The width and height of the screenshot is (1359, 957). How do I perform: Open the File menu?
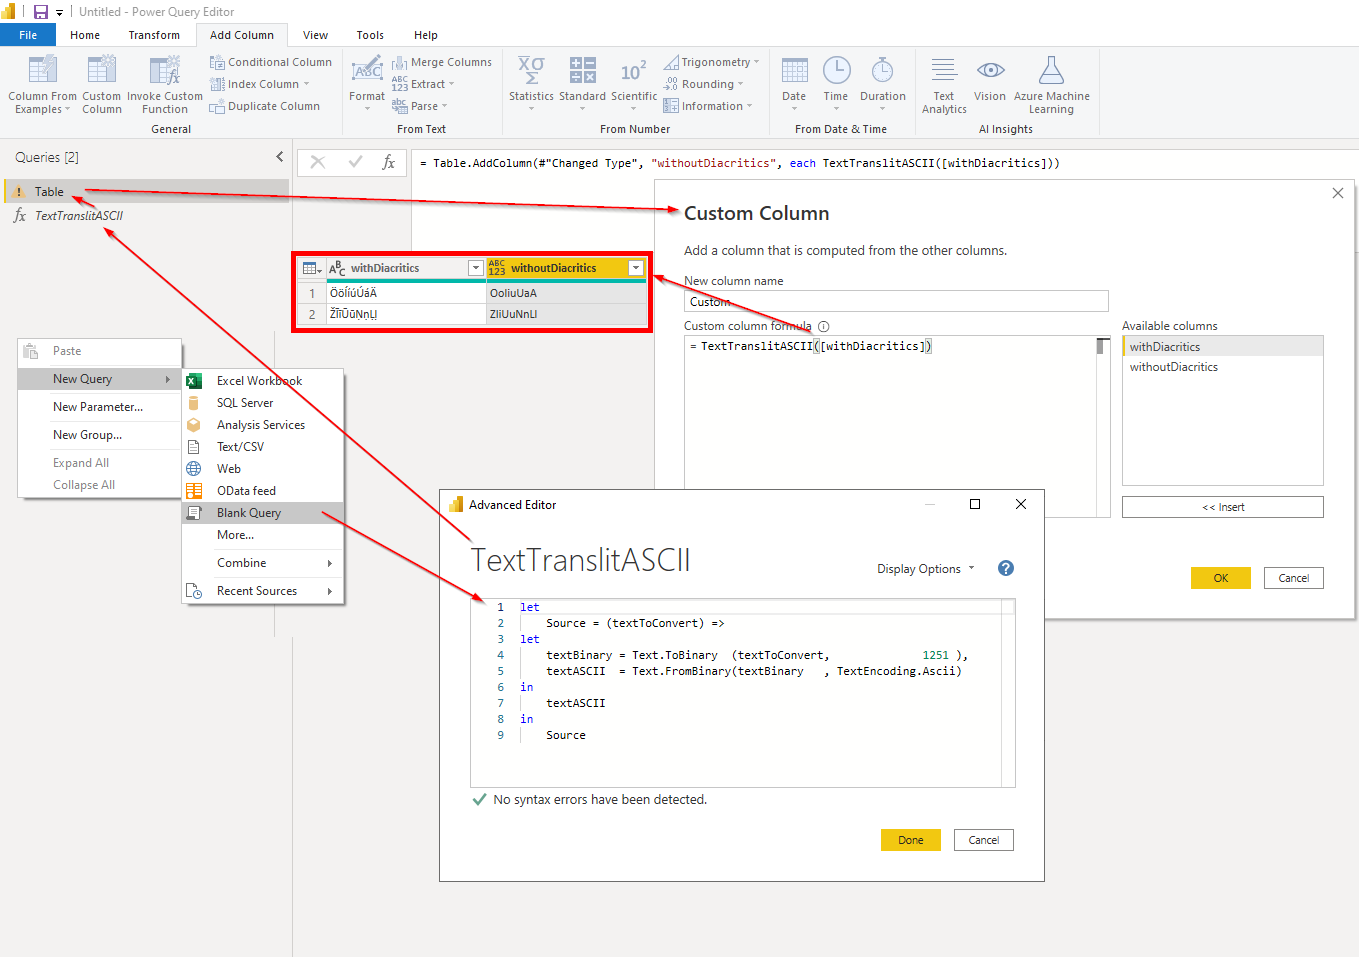point(28,35)
